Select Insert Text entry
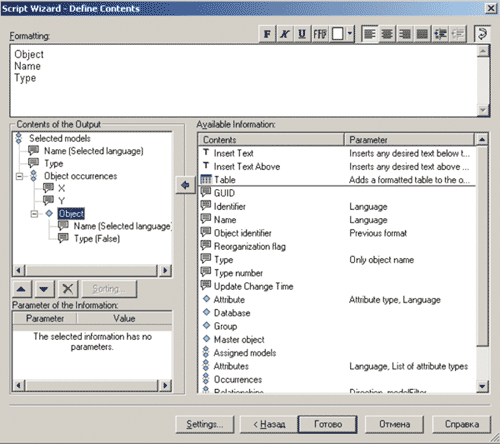The height and width of the screenshot is (444, 500). click(x=233, y=153)
